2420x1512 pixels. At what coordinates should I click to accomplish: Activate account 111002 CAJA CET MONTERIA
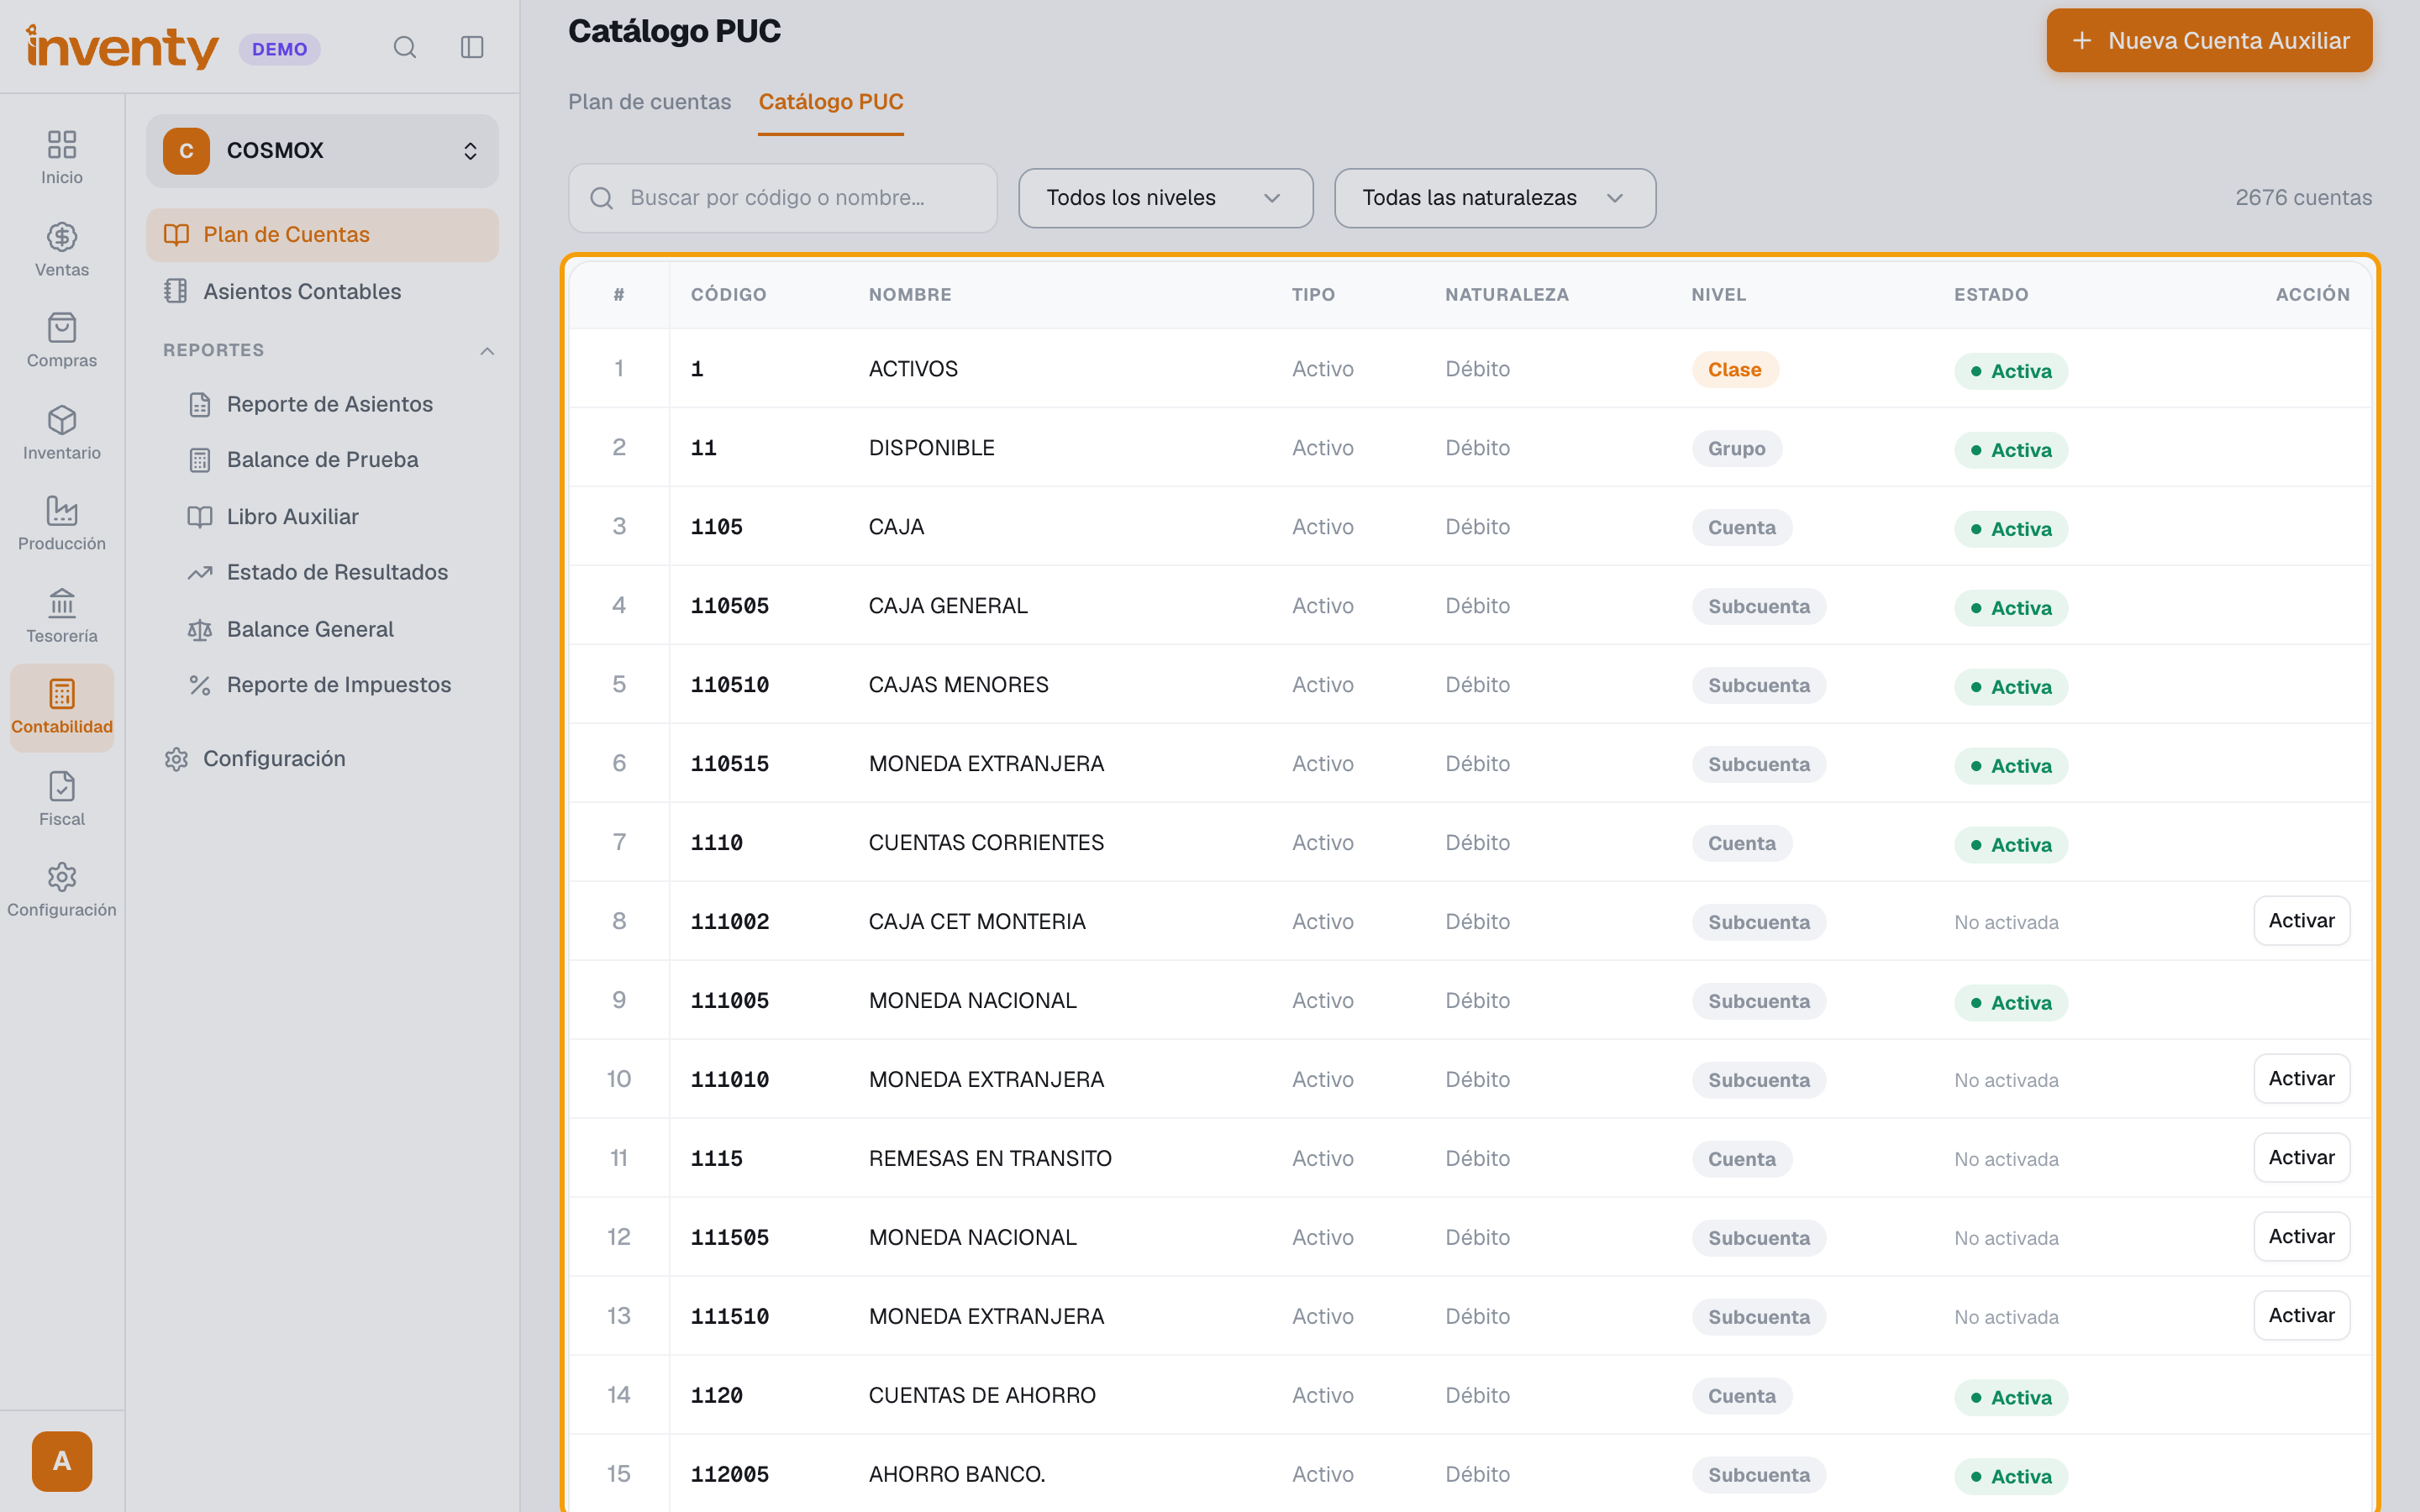coord(2301,921)
